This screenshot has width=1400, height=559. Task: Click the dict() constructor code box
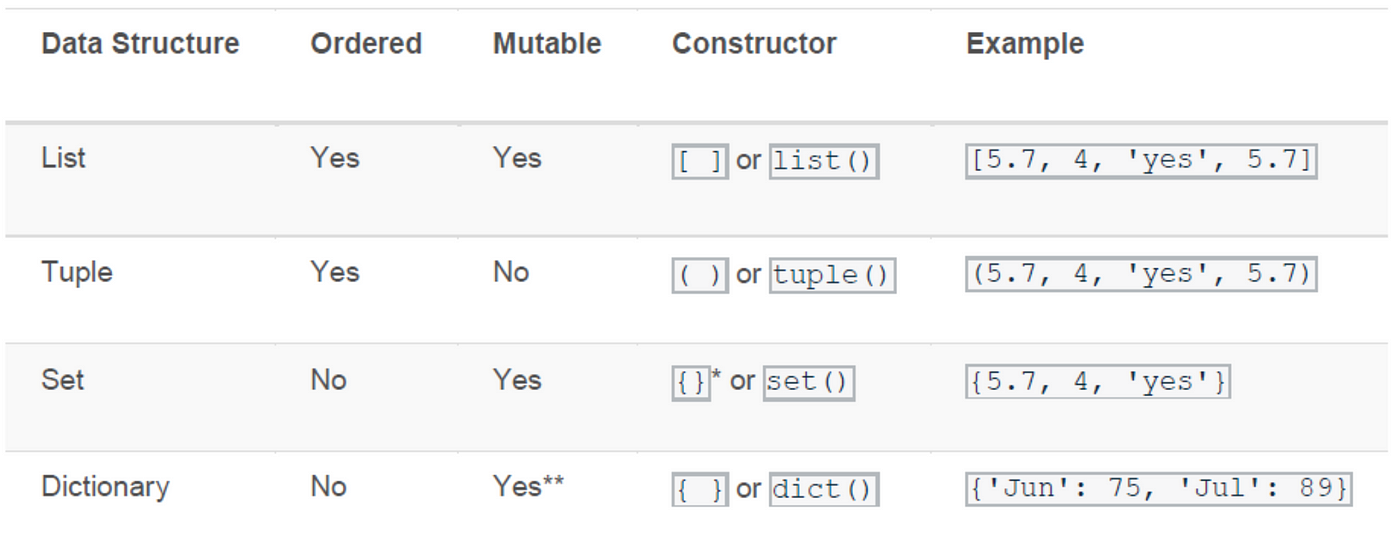(824, 490)
